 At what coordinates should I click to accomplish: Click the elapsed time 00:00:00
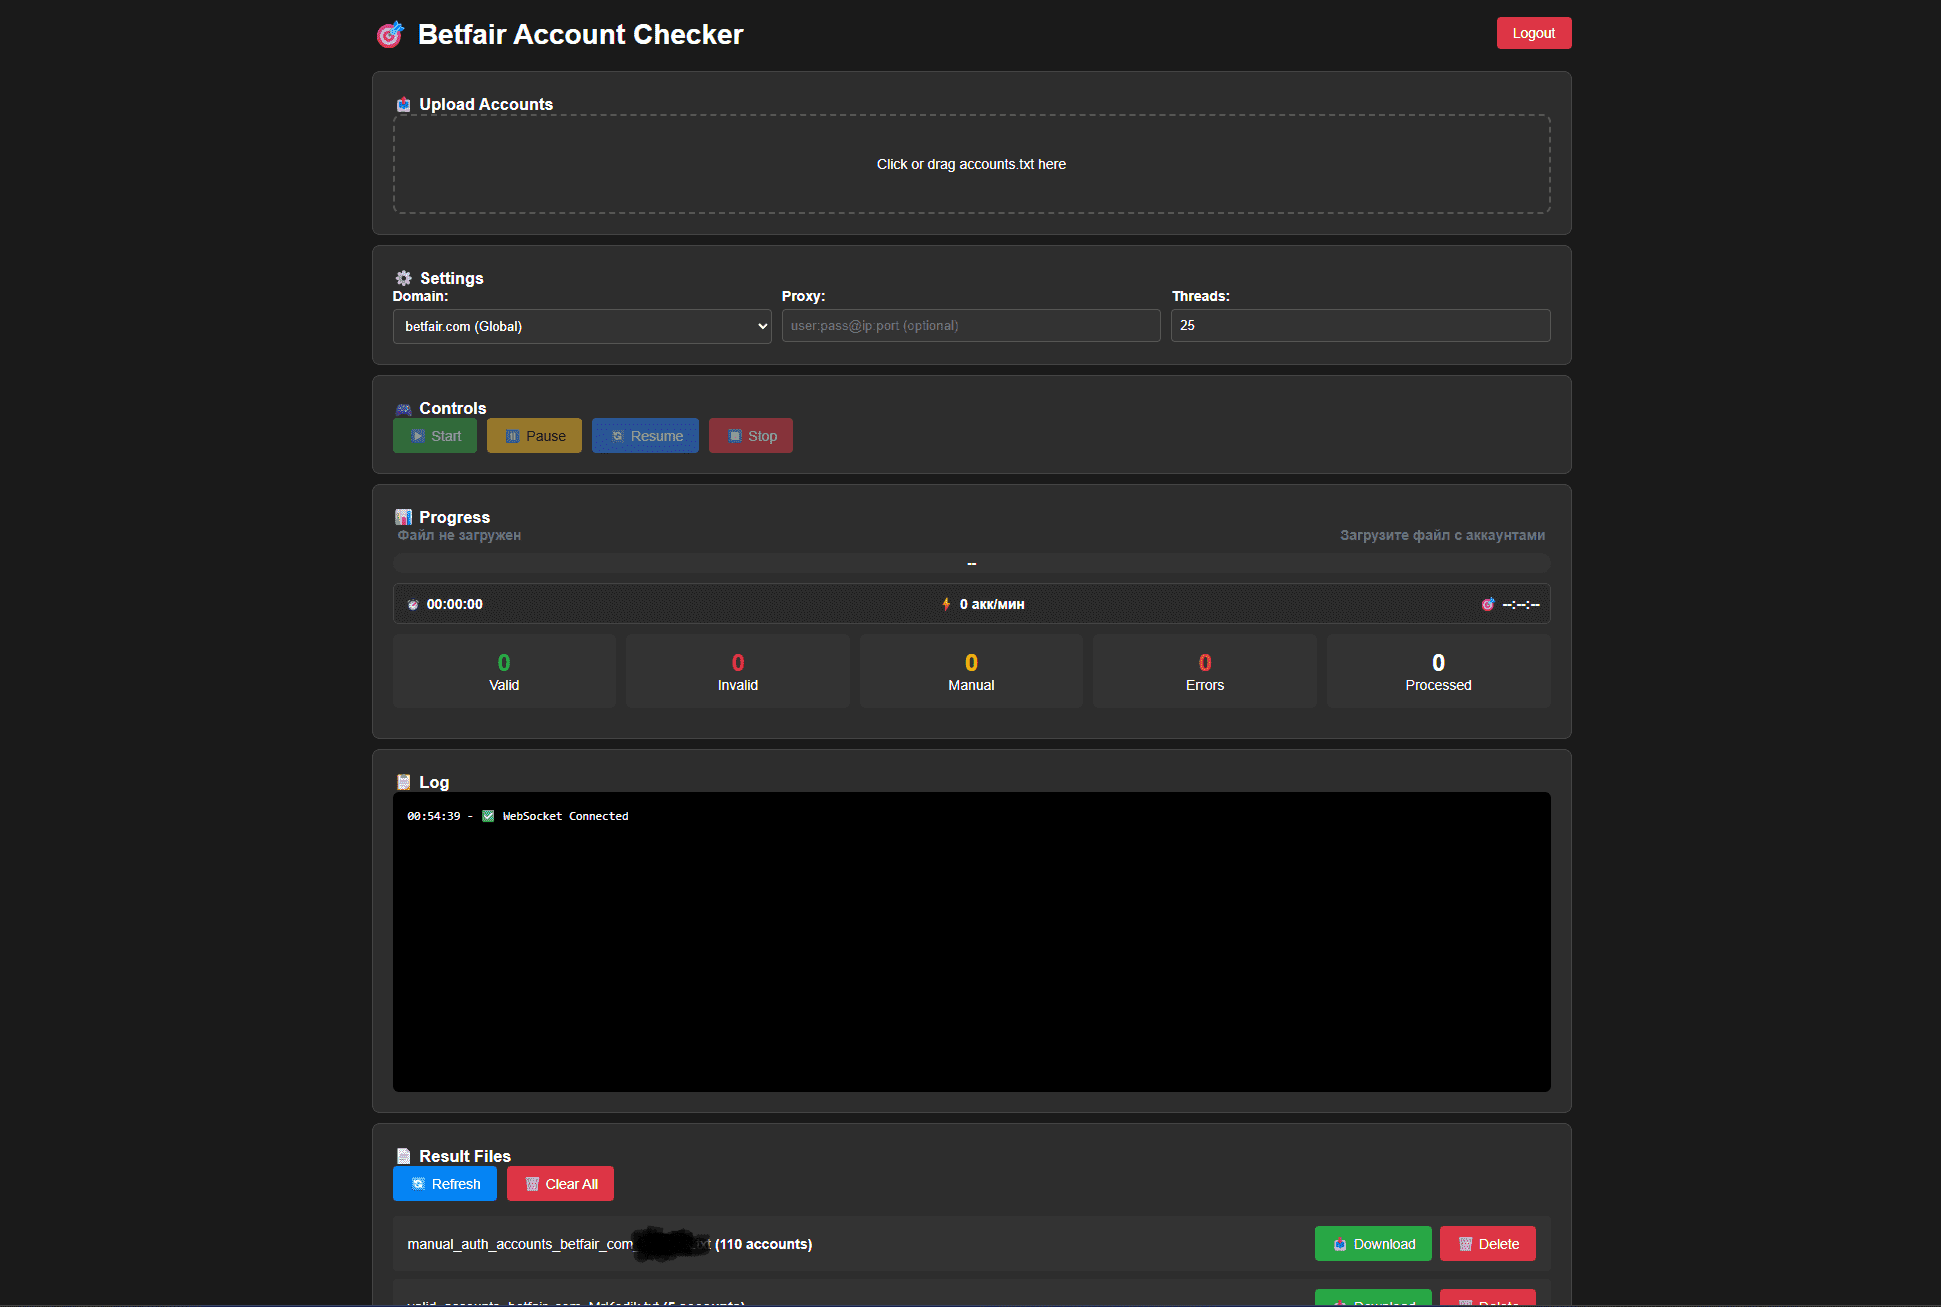pos(454,604)
